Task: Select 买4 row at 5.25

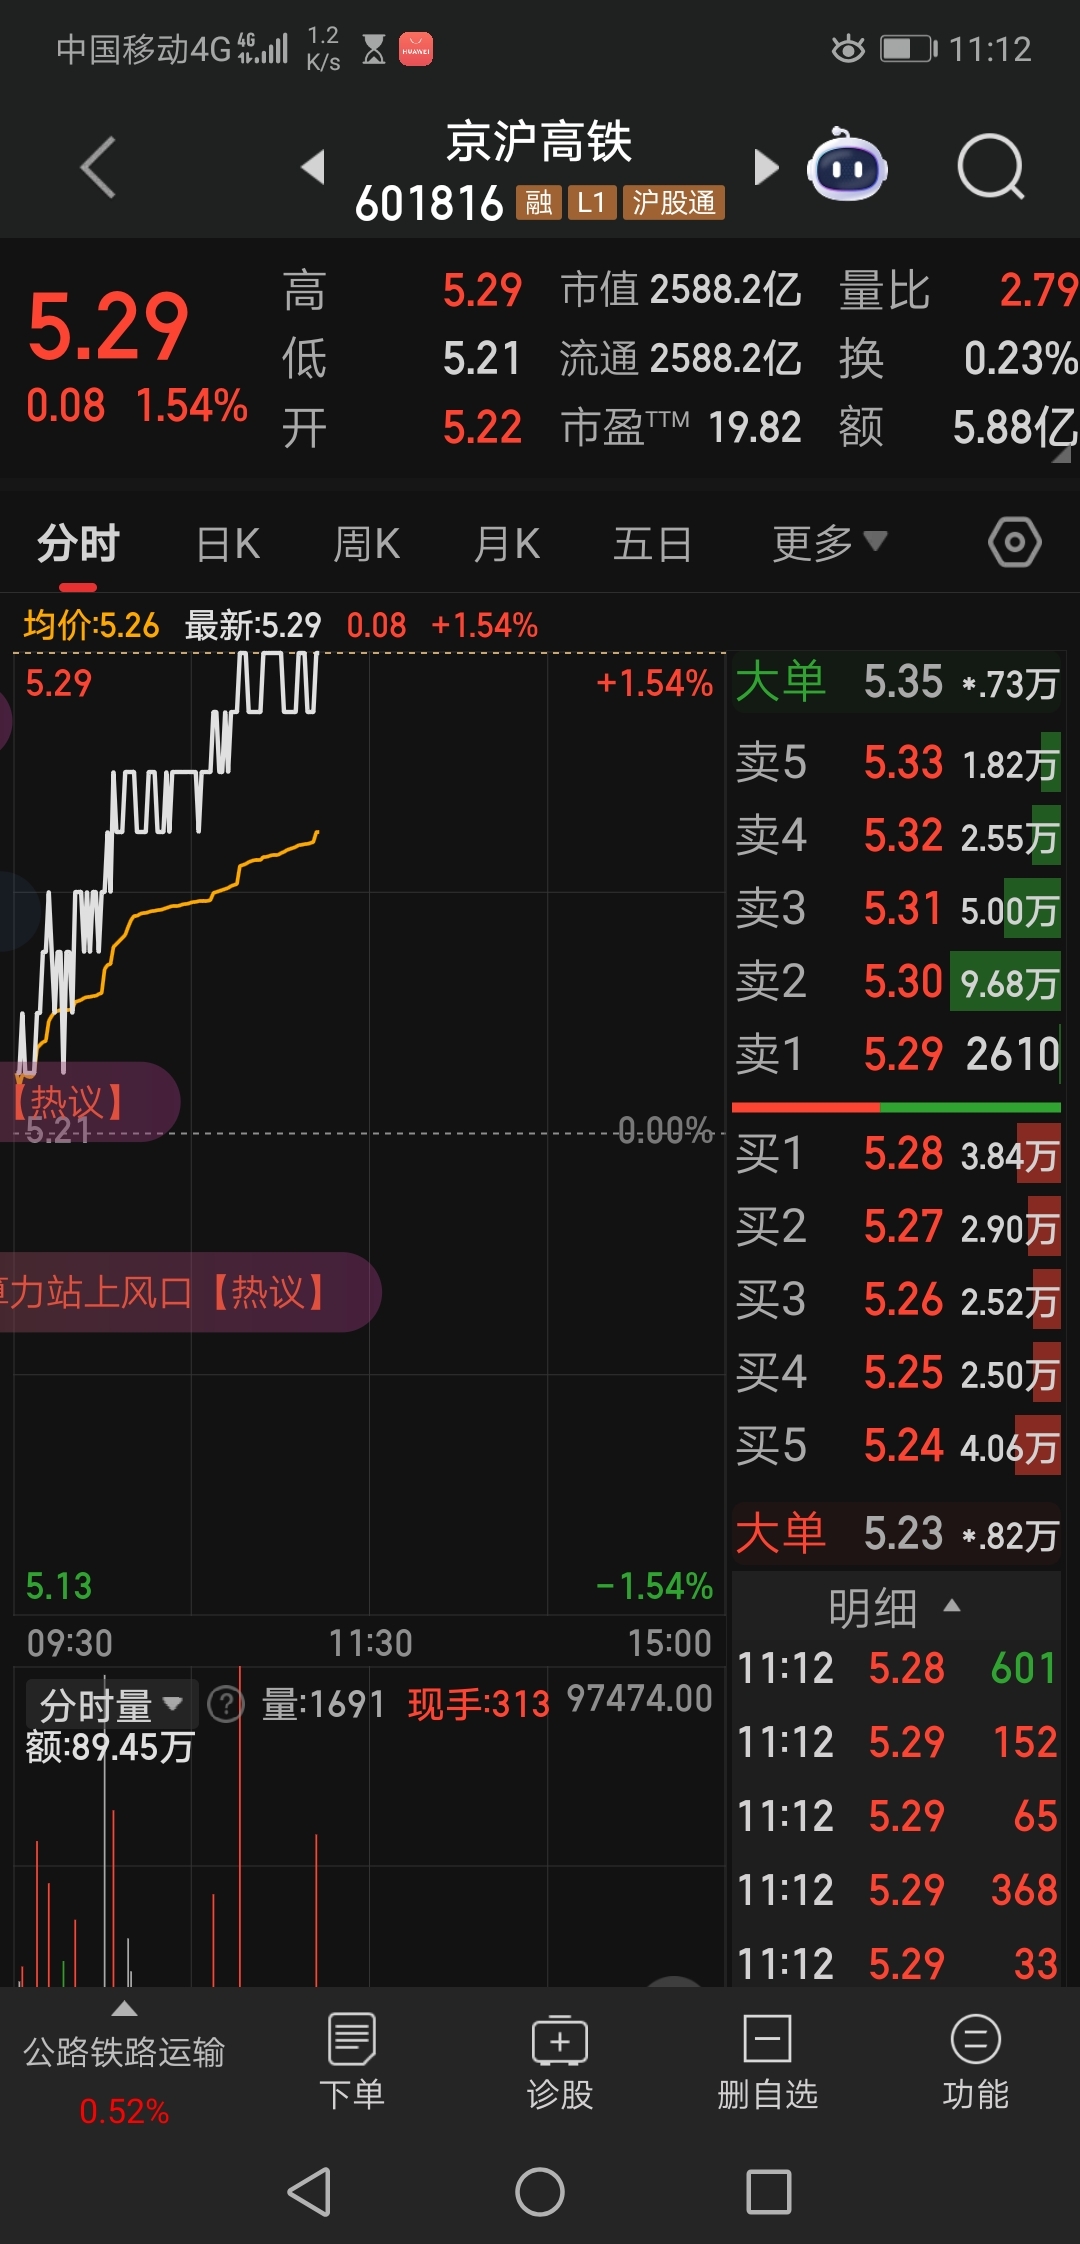Action: tap(896, 1373)
